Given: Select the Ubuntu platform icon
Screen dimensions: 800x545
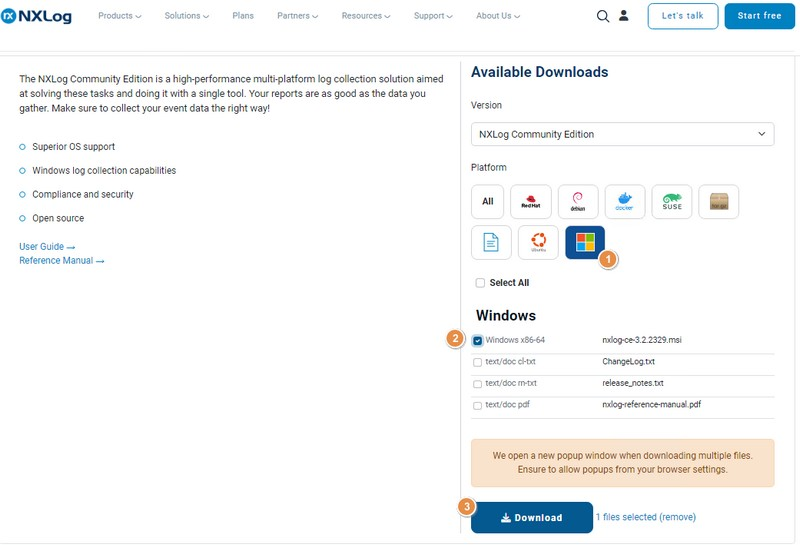Looking at the screenshot, I should tap(538, 242).
